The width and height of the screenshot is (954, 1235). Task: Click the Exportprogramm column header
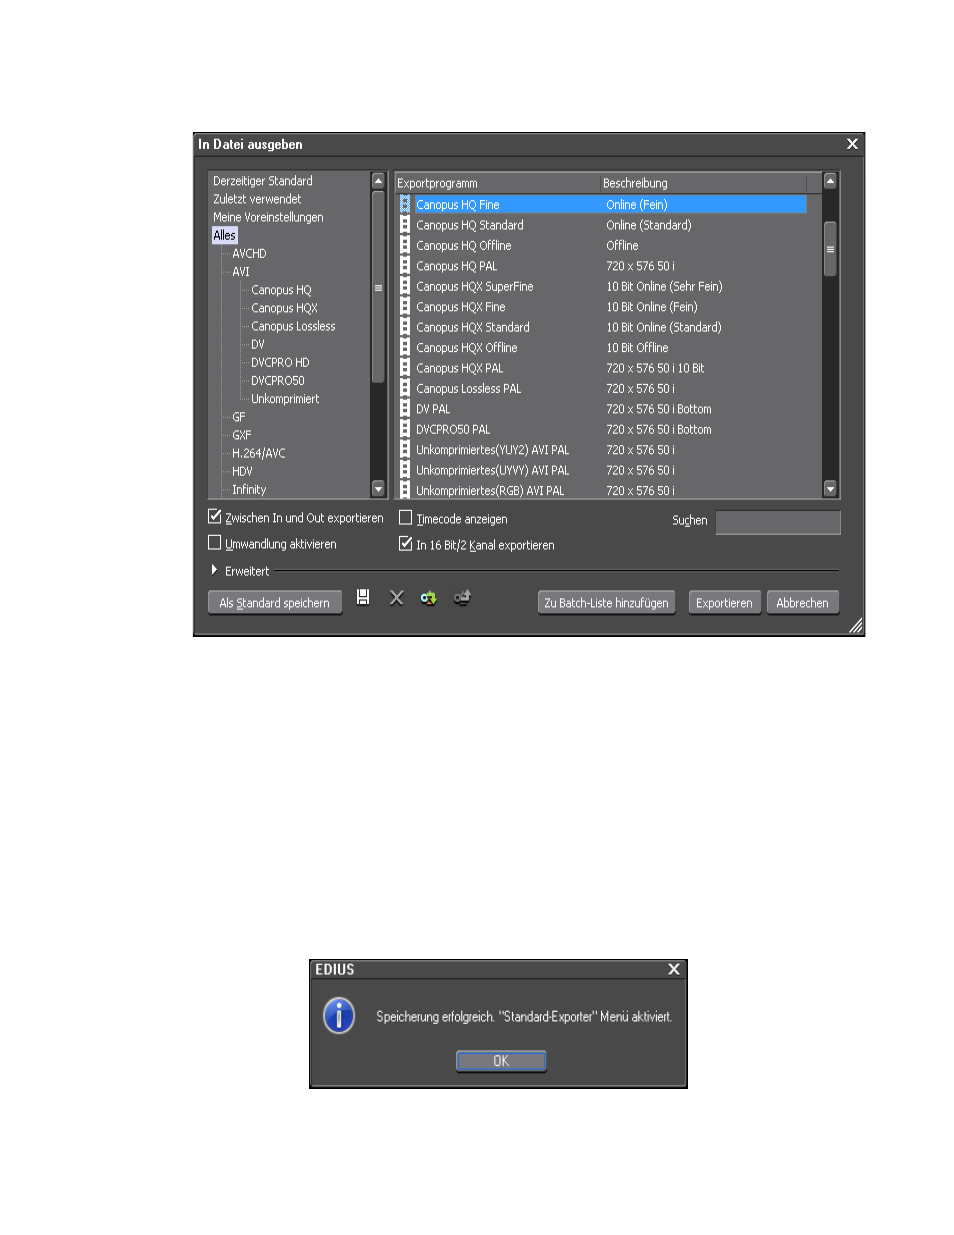pyautogui.click(x=497, y=183)
